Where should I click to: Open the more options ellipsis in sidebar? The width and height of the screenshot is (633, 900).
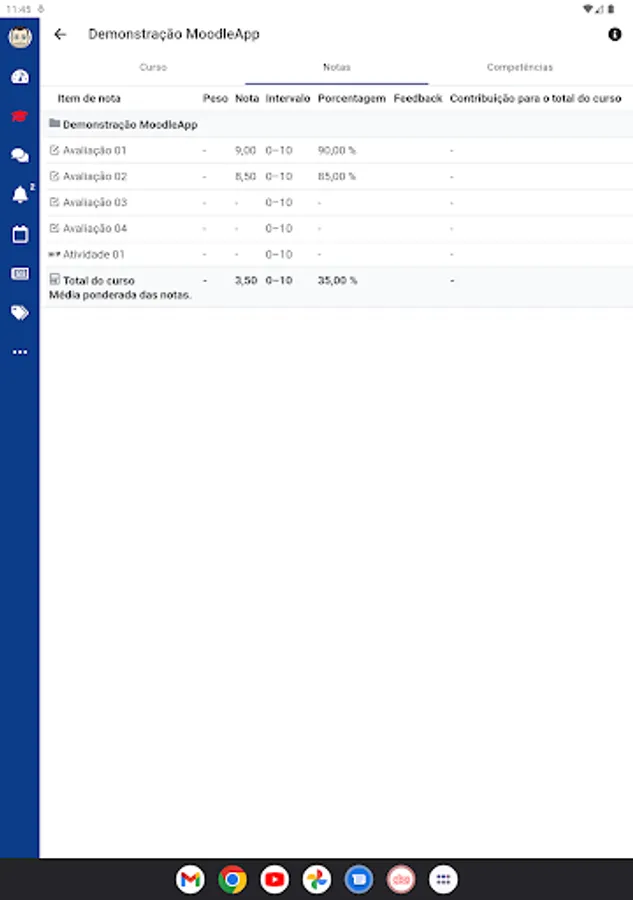pos(20,352)
